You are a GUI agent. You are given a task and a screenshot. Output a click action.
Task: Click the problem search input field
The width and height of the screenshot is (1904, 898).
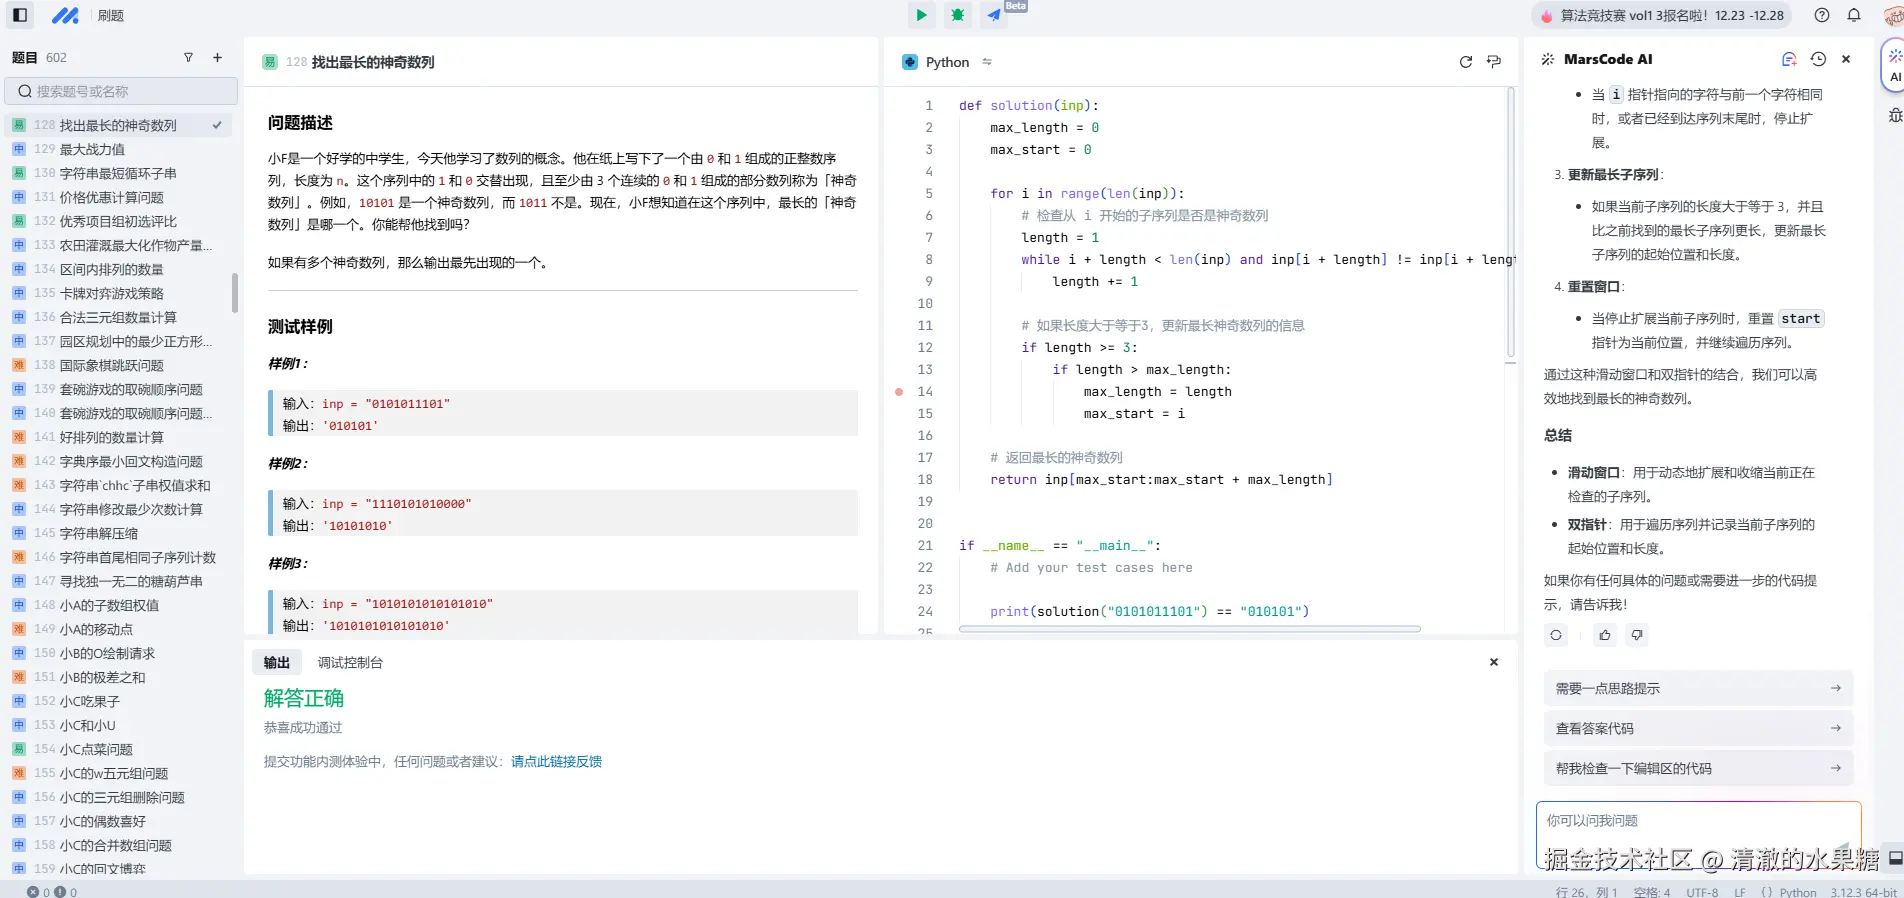tap(122, 91)
